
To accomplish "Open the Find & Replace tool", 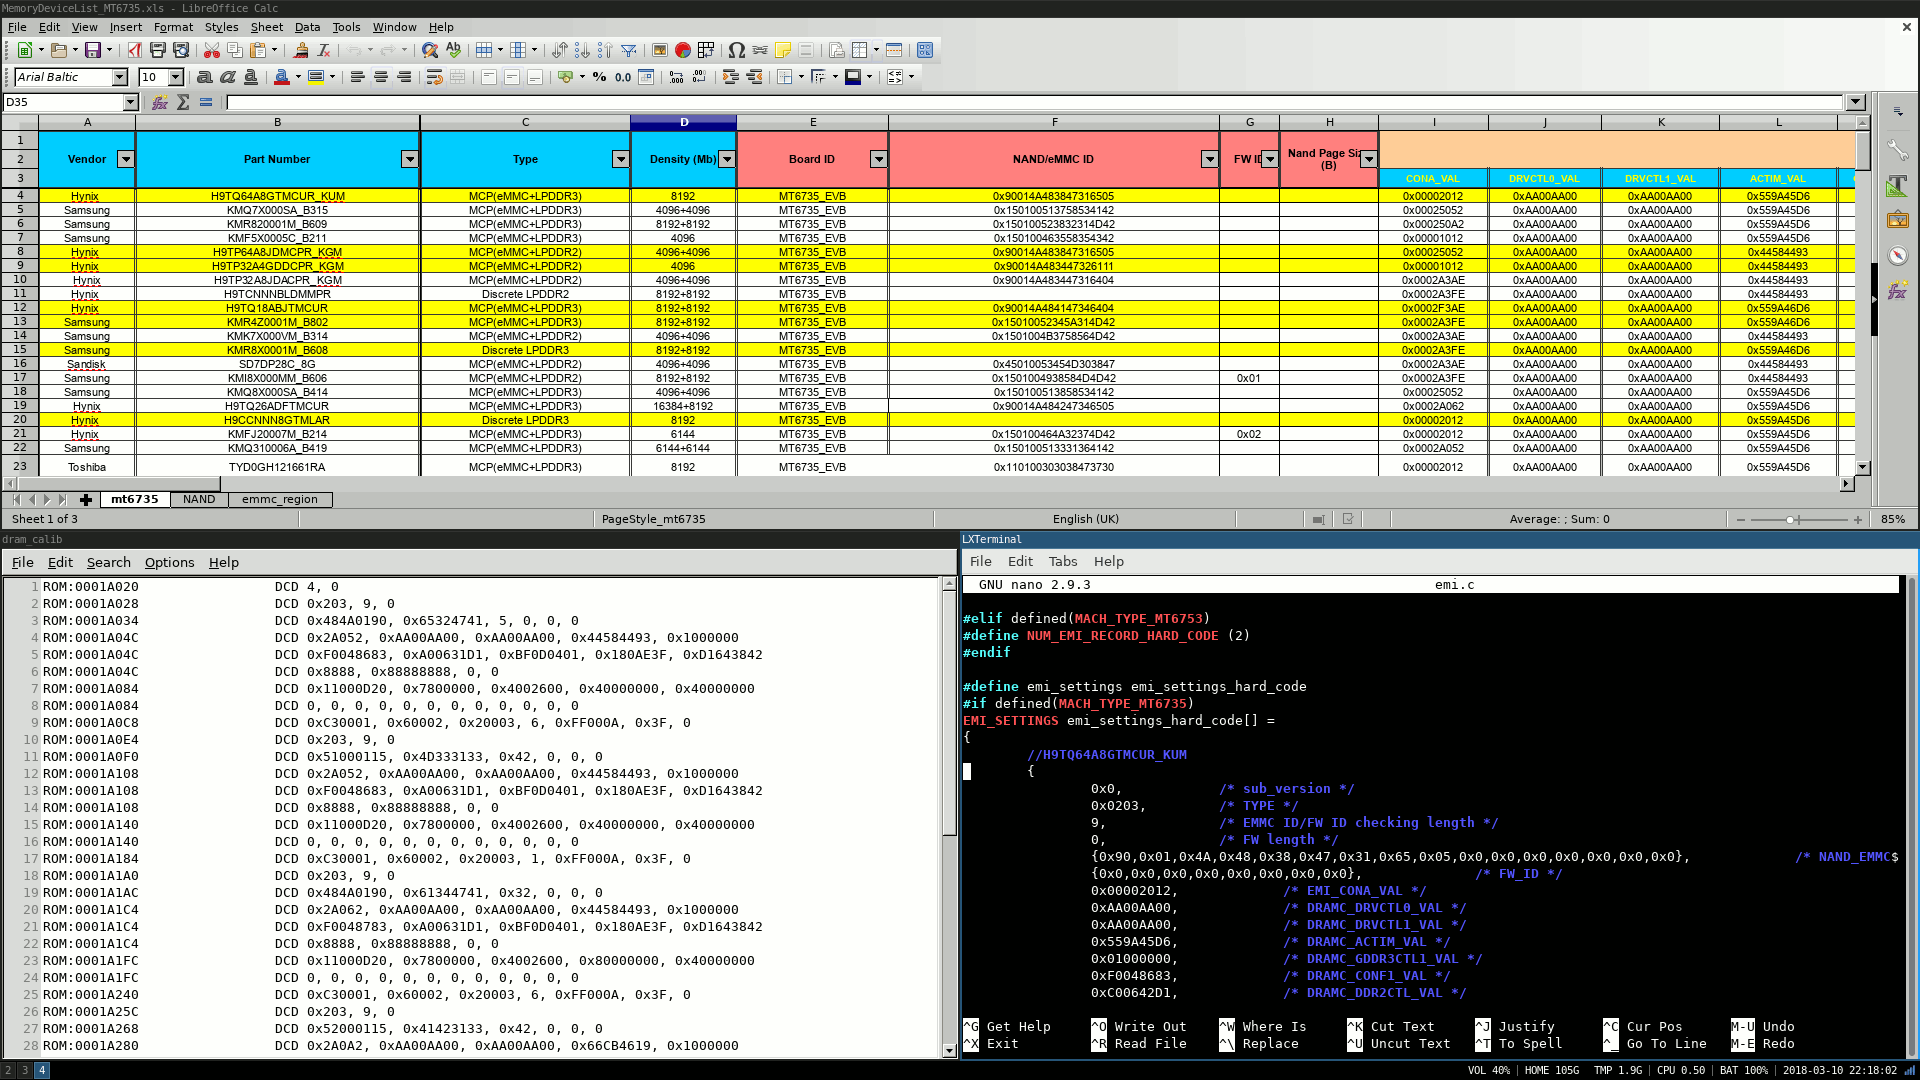I will [x=430, y=50].
